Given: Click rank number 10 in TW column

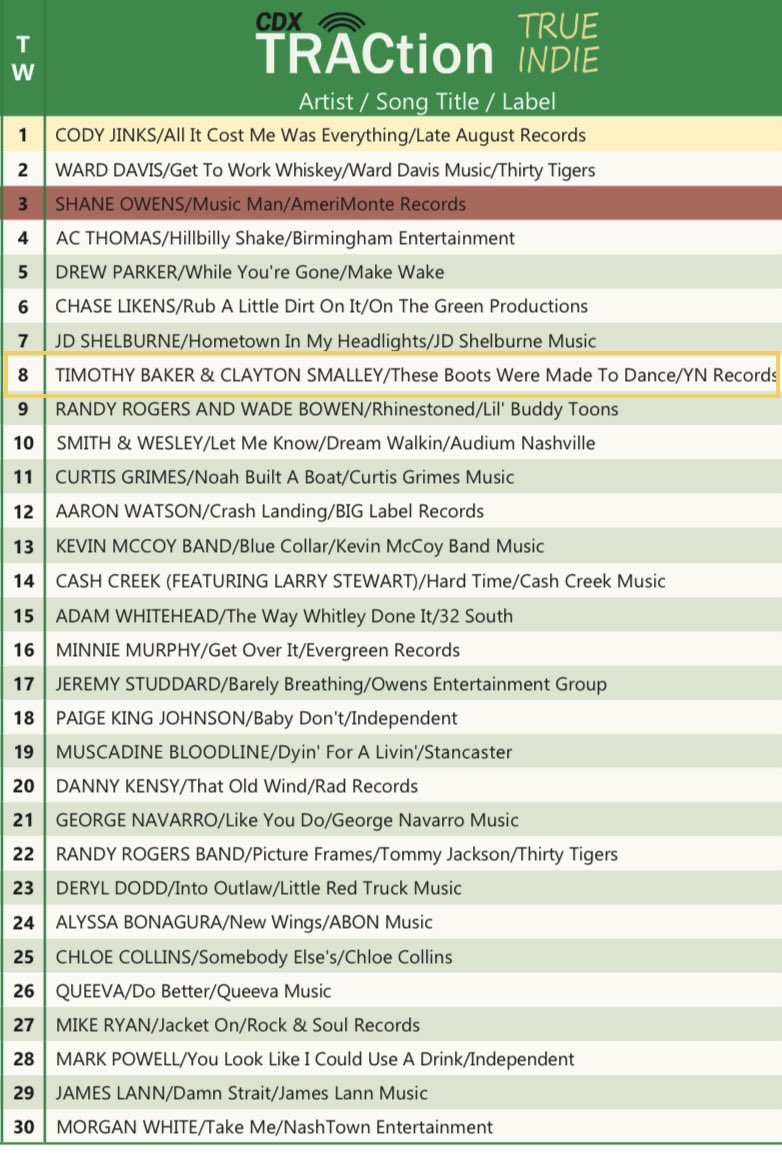Looking at the screenshot, I should tap(24, 443).
